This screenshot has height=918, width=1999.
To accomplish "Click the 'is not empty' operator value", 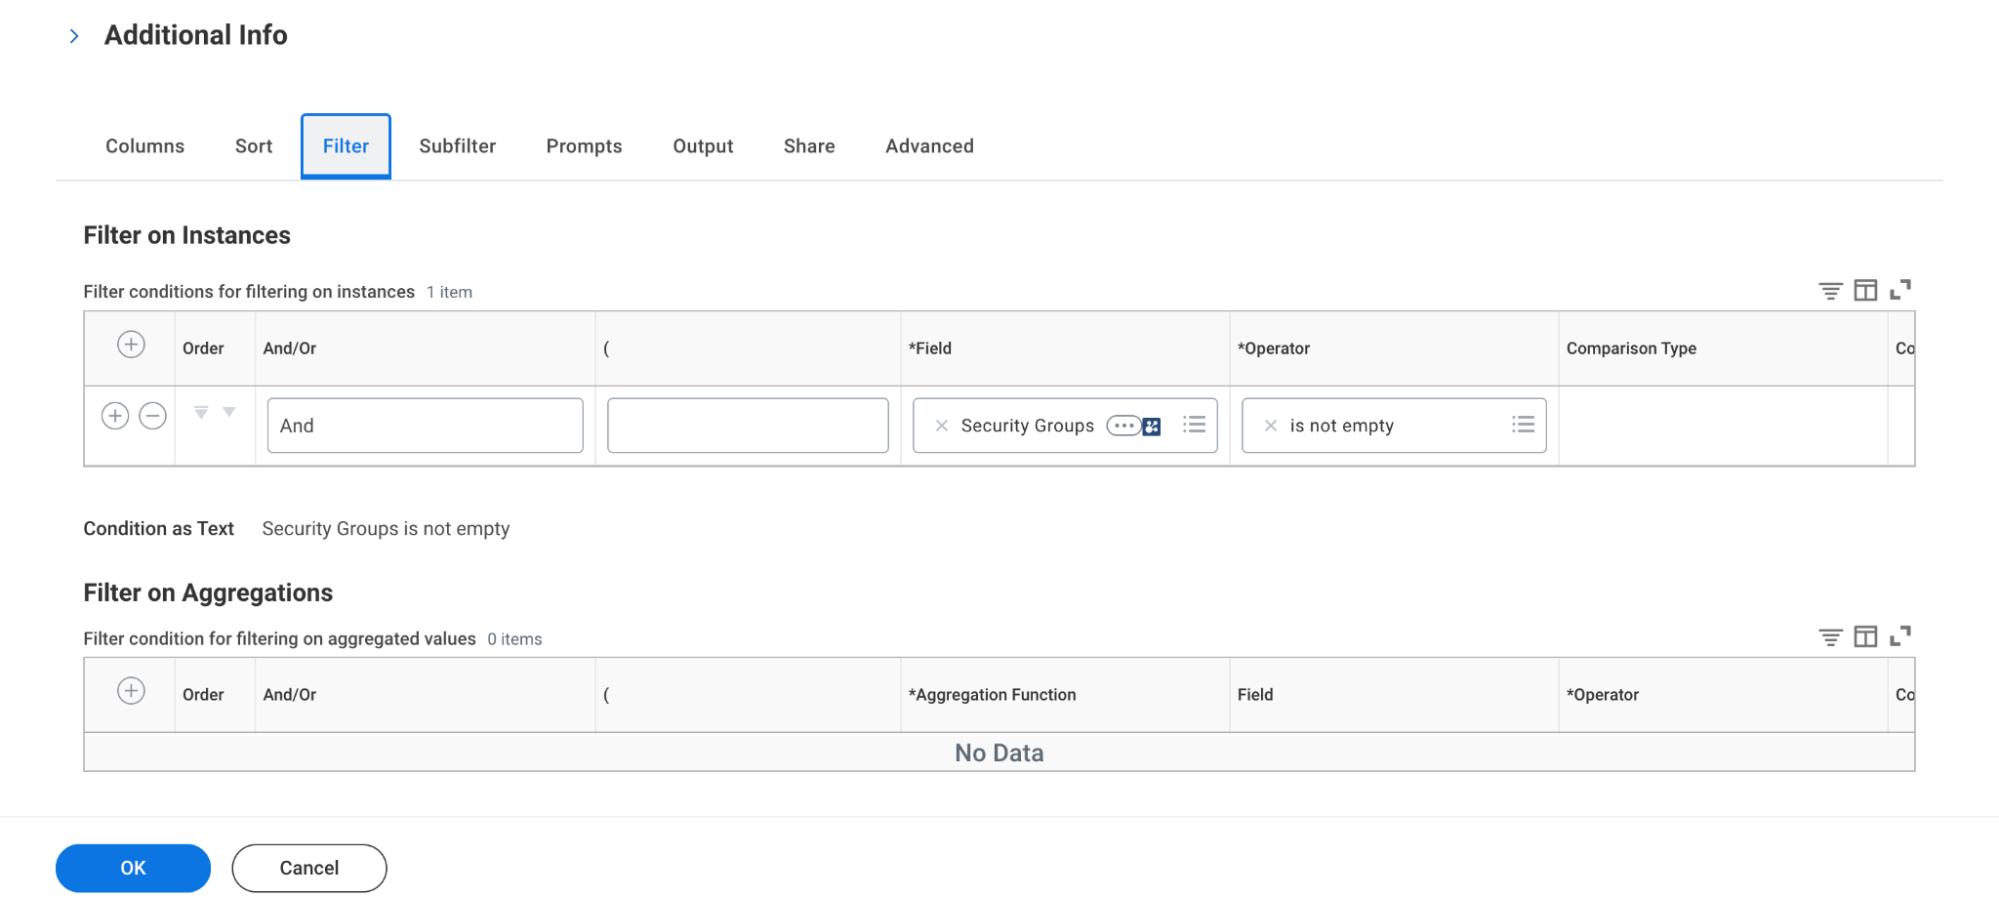I will click(1341, 426).
